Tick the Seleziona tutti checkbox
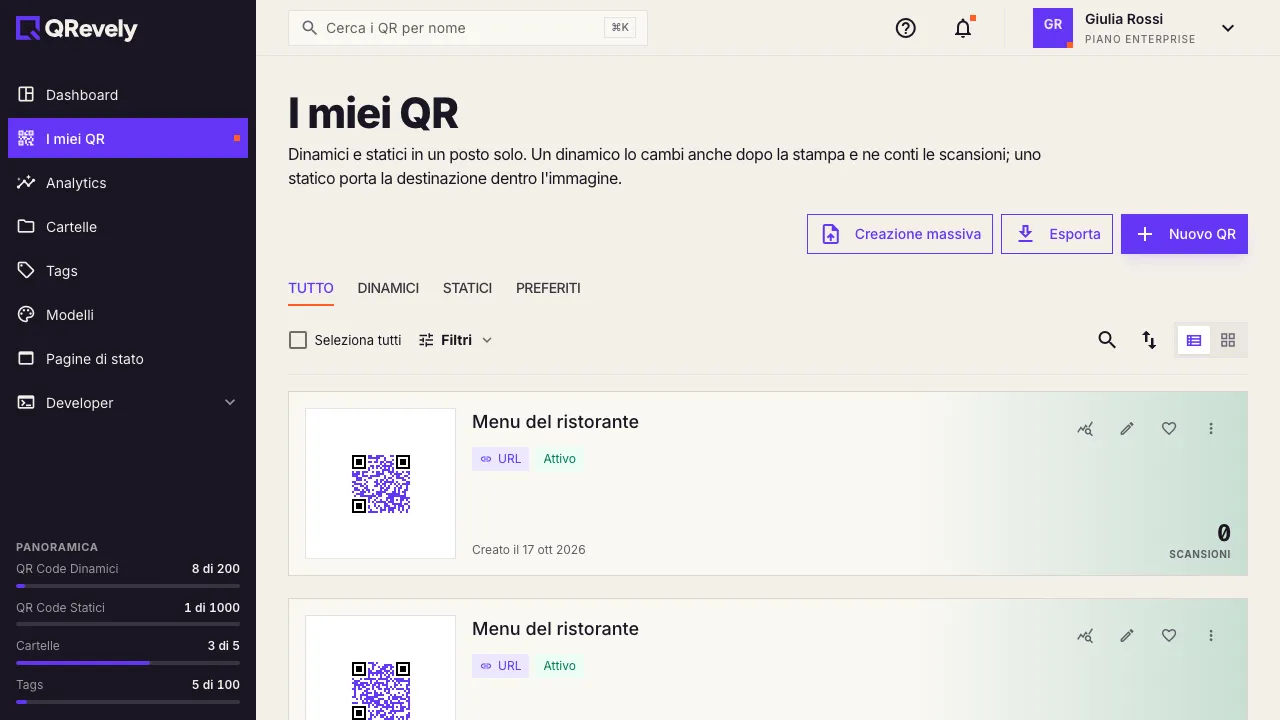 coord(298,340)
